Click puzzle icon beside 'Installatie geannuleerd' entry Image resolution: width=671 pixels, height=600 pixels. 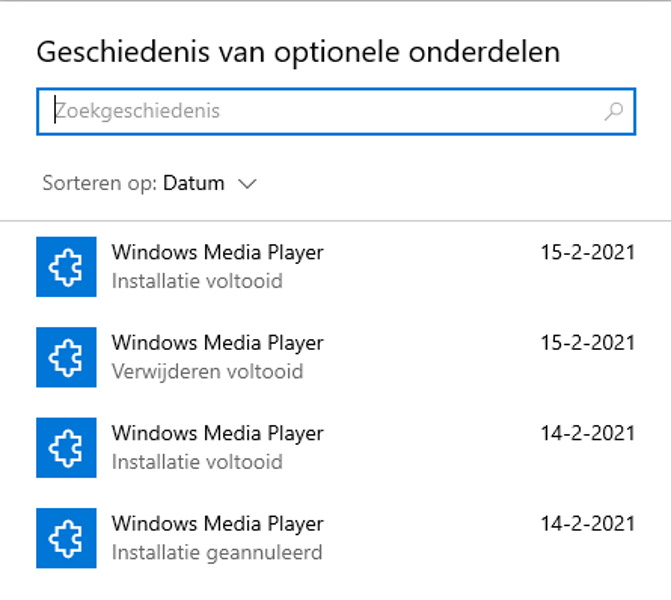[66, 538]
